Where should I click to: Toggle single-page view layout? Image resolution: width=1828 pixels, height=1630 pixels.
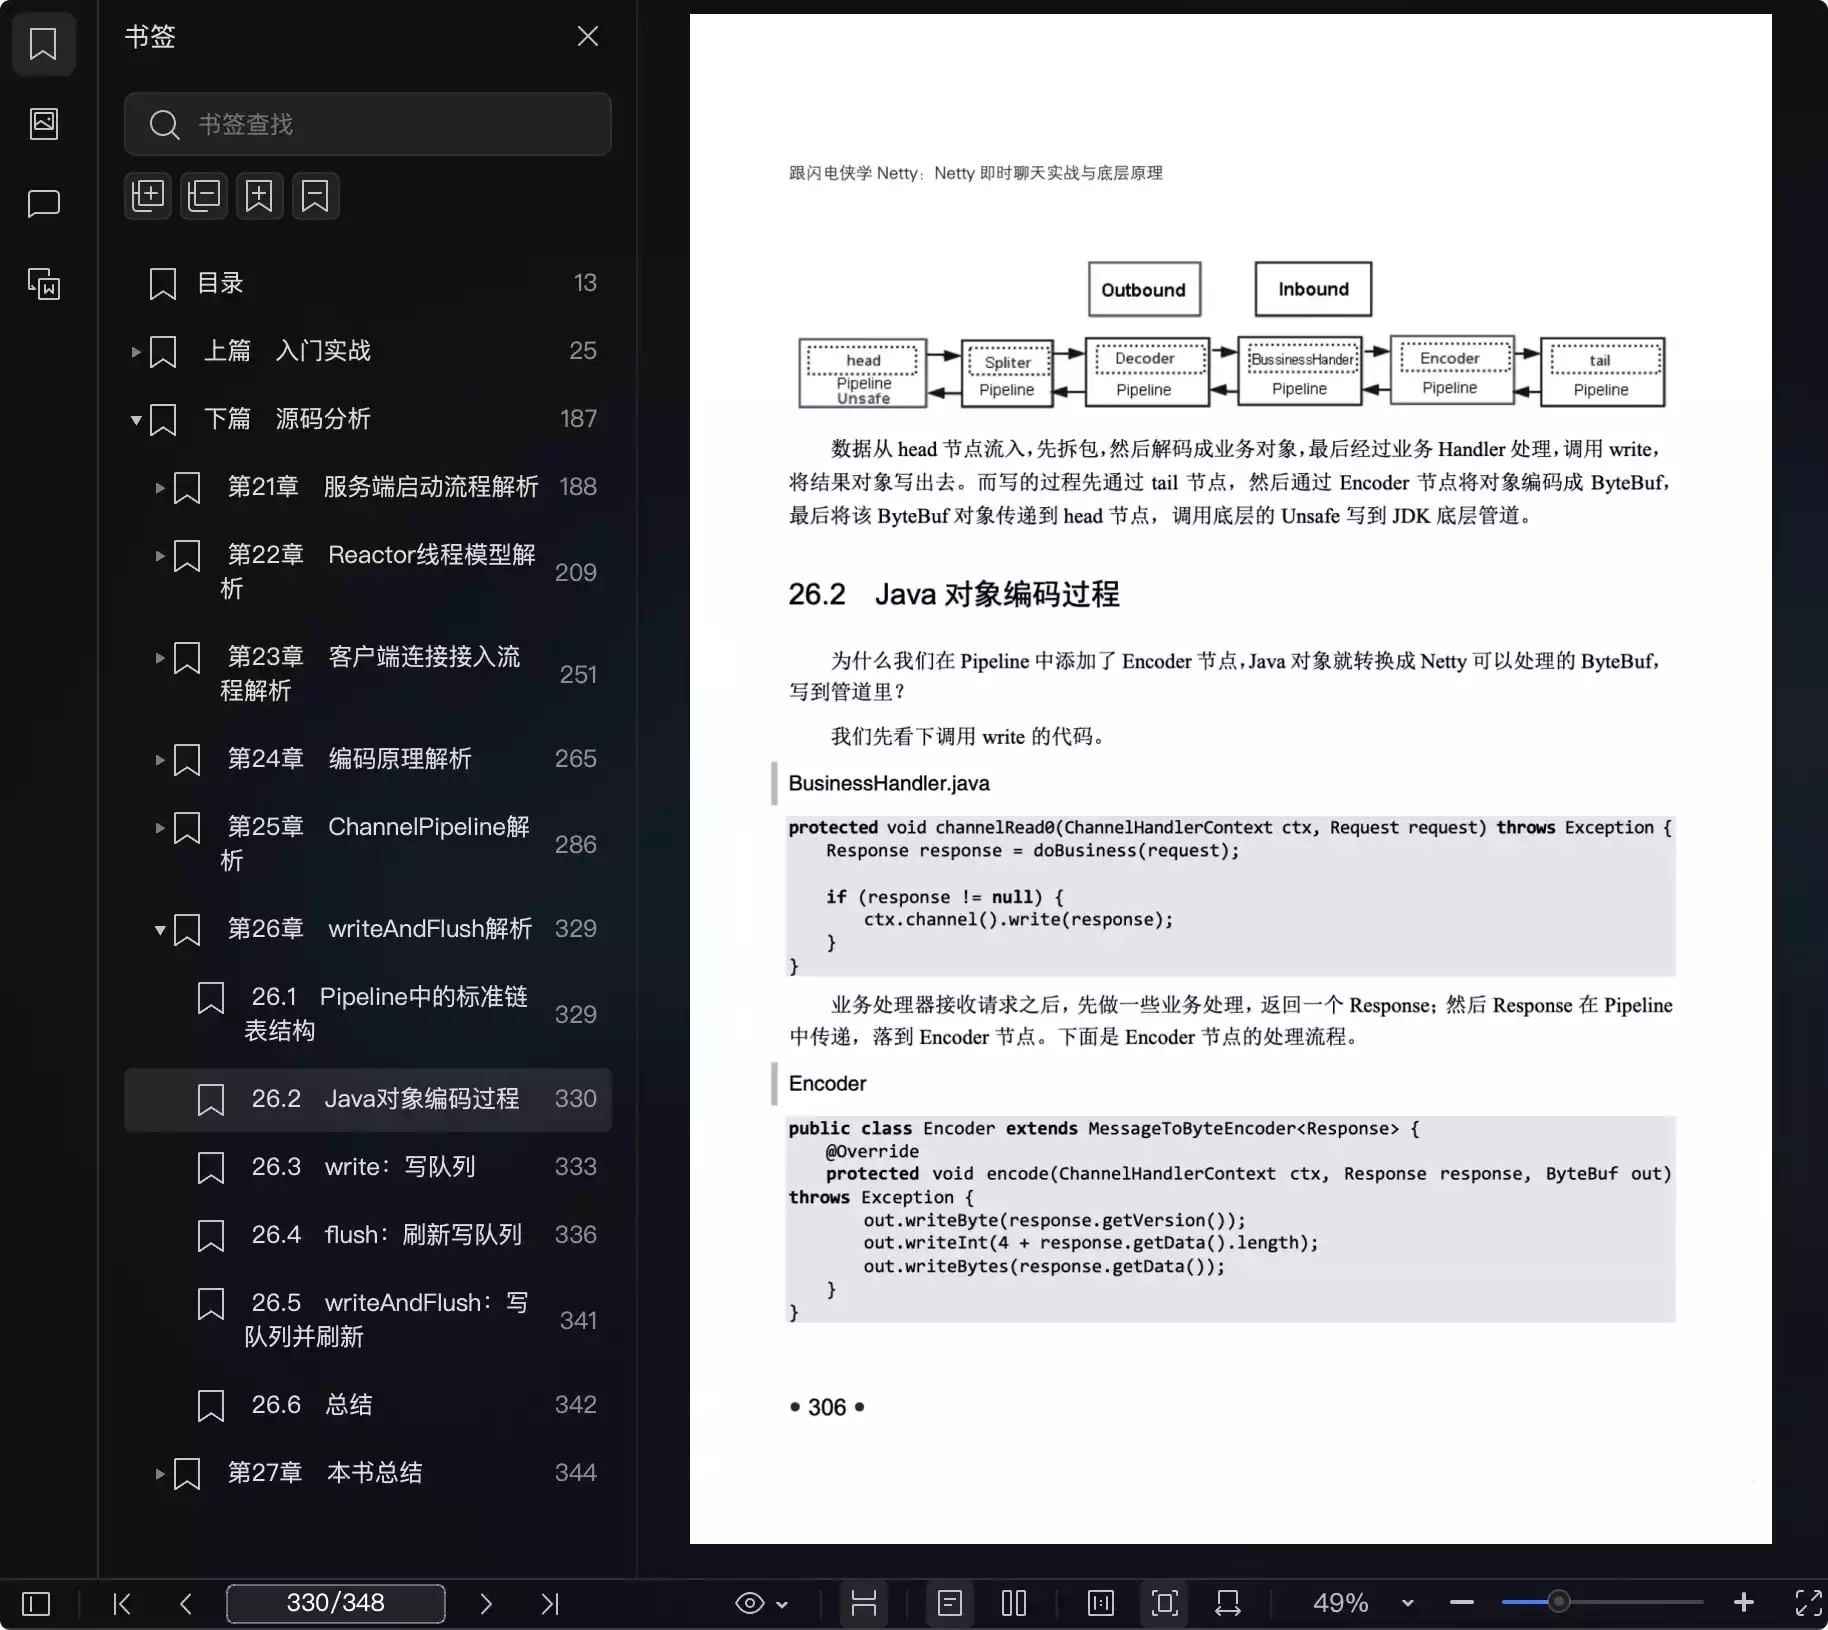(x=949, y=1603)
